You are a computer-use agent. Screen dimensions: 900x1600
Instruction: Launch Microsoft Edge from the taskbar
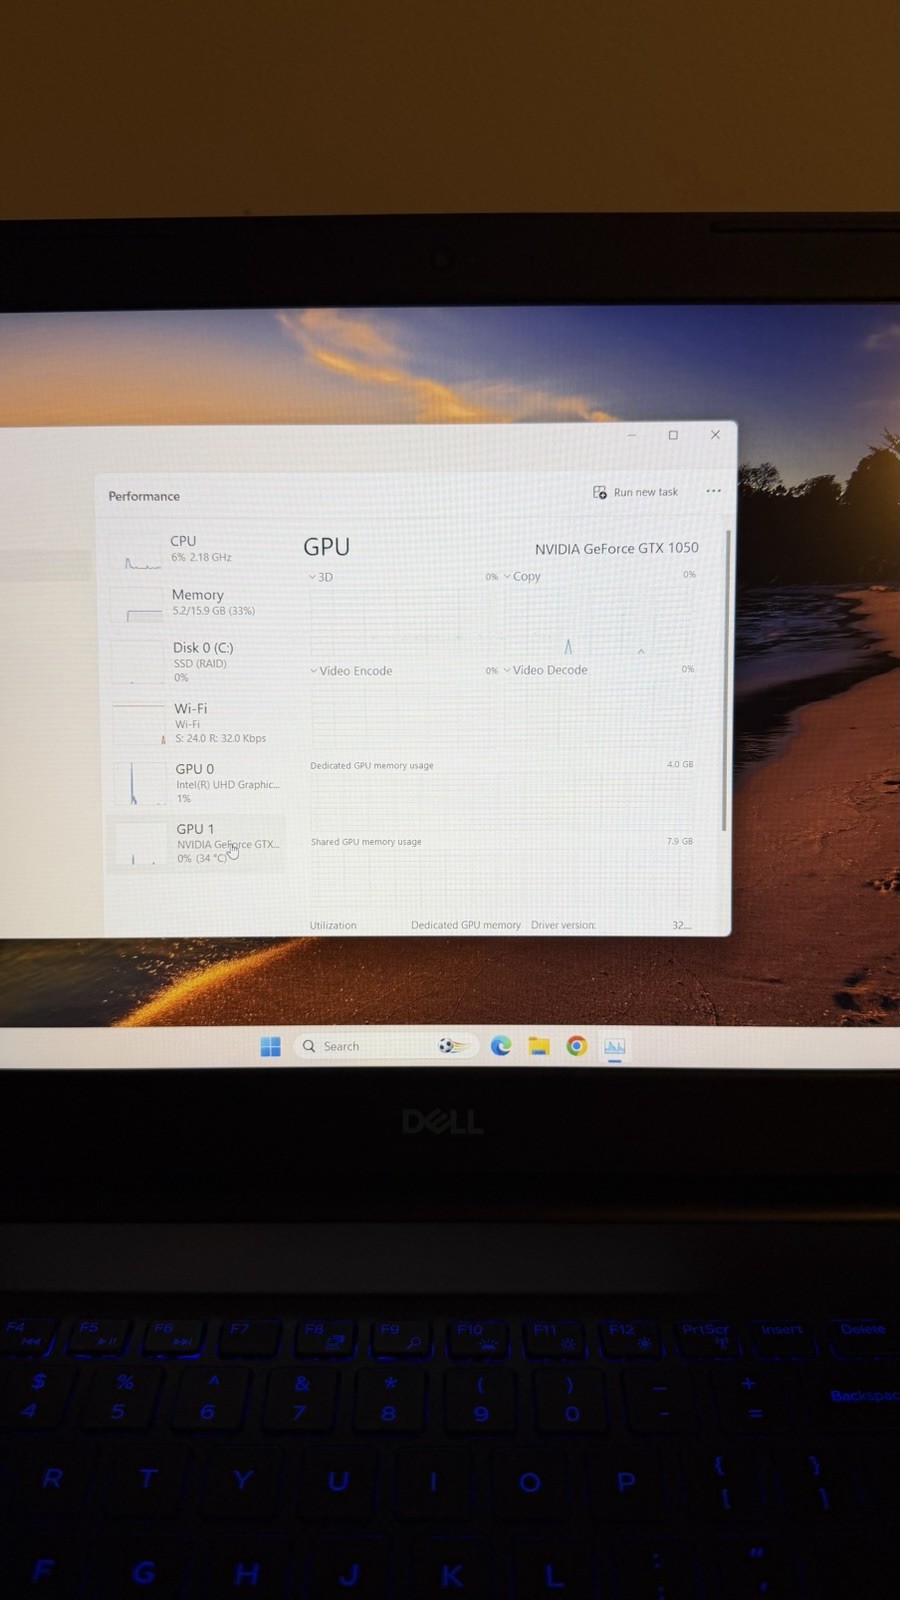501,1046
